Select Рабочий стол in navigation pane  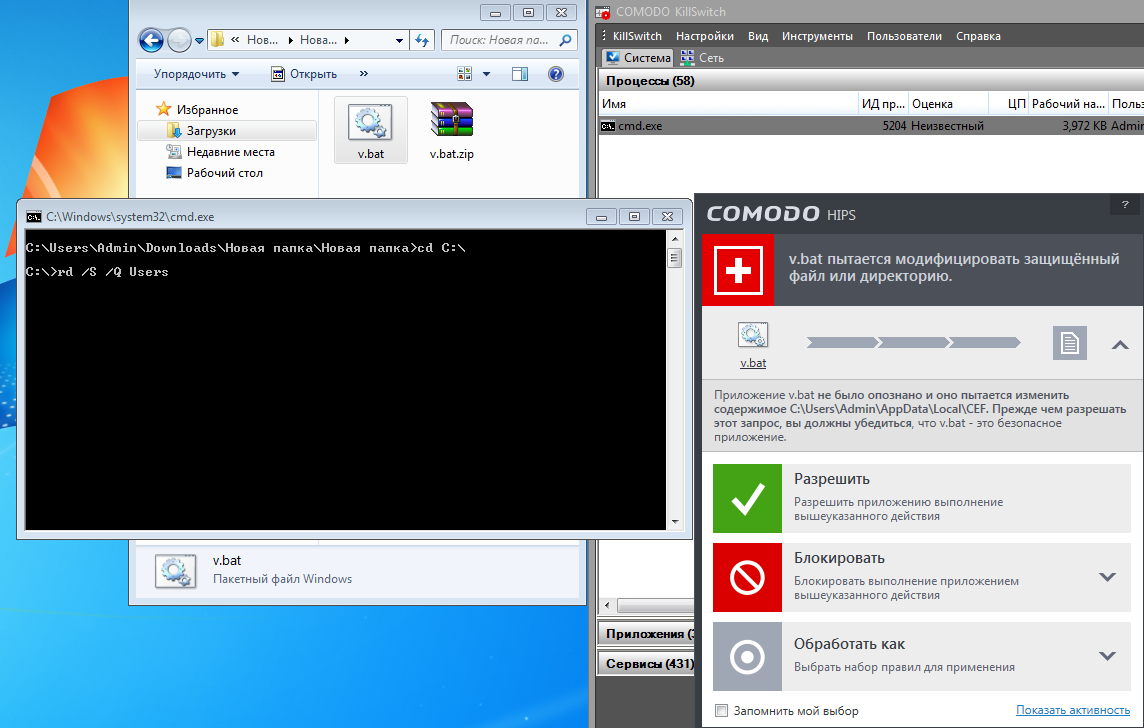click(x=214, y=173)
